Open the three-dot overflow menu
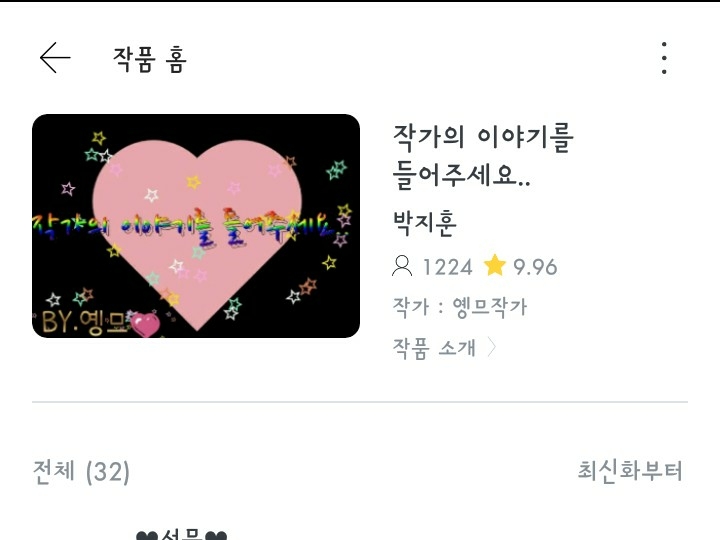Viewport: 720px width, 540px height. [x=664, y=58]
